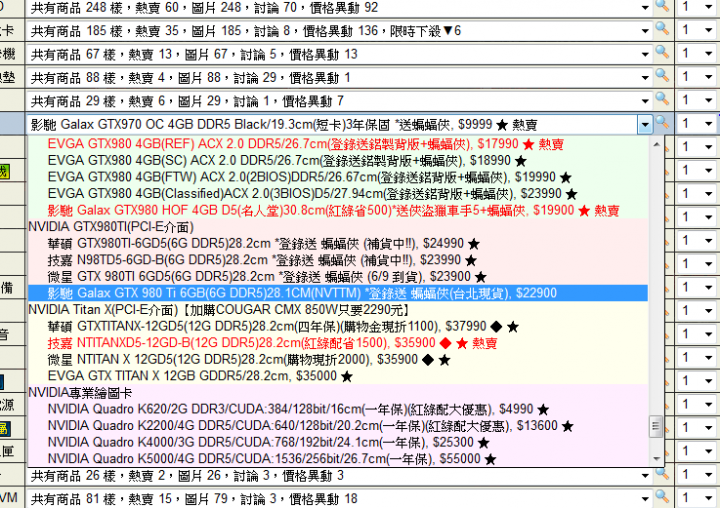Open the 共有商品 29 樣 dropdown
The image size is (720, 508).
[645, 101]
